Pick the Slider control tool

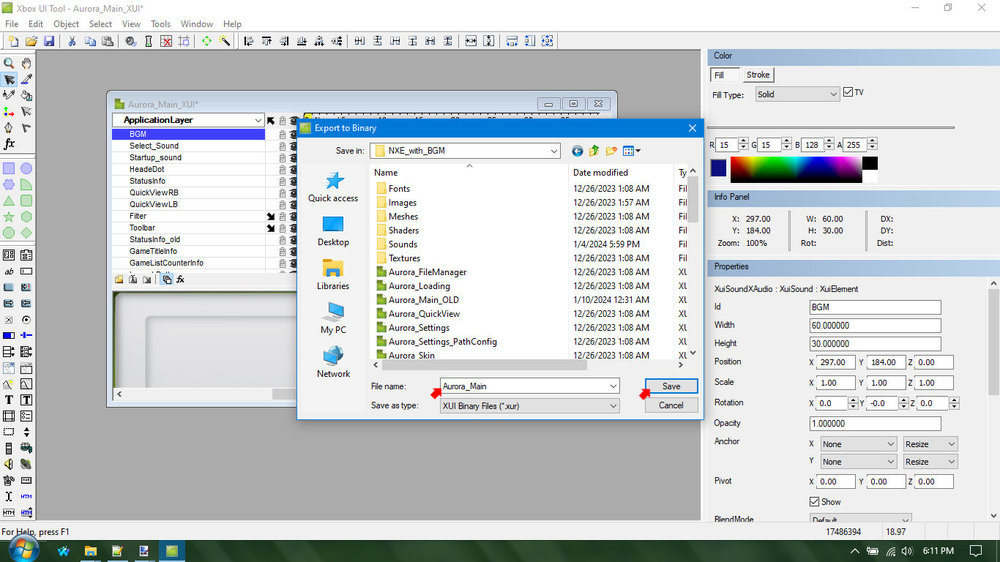pyautogui.click(x=26, y=336)
